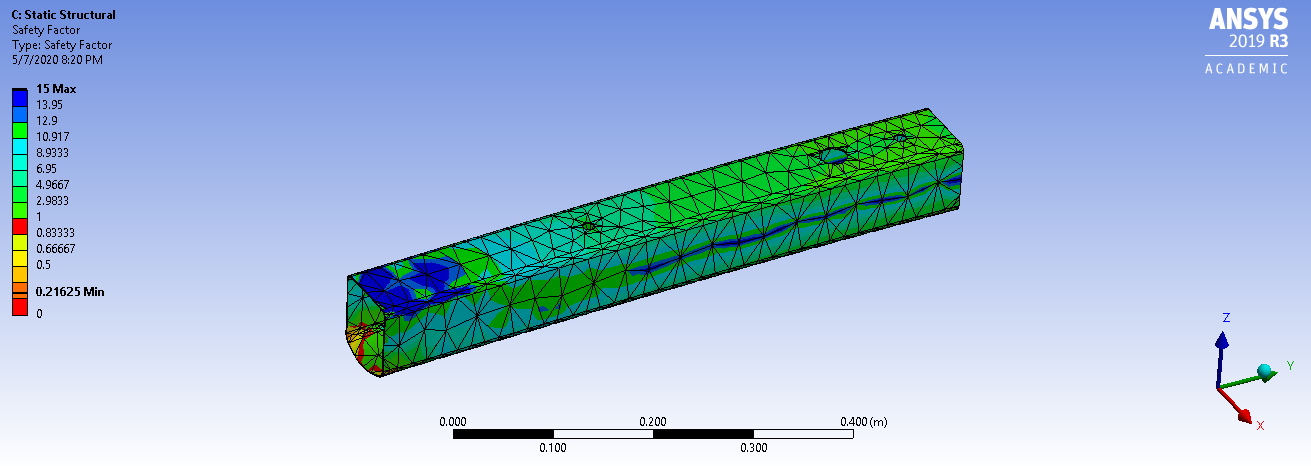Image resolution: width=1311 pixels, height=466 pixels.
Task: Select the orange legend band below 0.5
Action: [x=20, y=273]
